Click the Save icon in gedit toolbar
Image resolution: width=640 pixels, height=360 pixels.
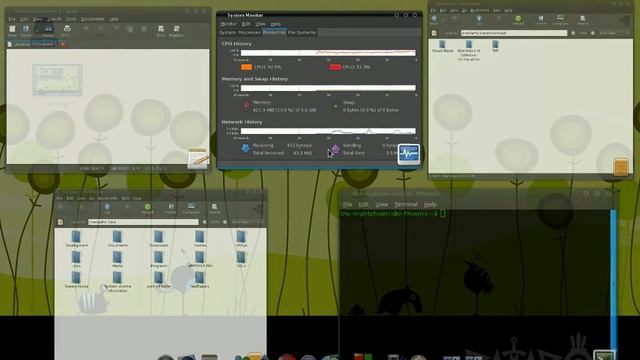[x=48, y=29]
